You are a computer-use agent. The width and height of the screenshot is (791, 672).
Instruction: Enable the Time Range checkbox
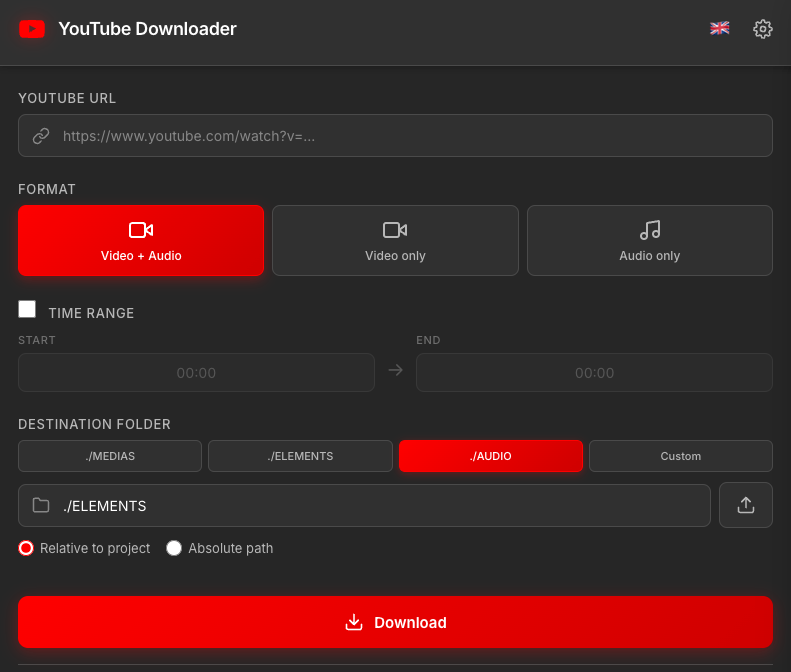[27, 309]
